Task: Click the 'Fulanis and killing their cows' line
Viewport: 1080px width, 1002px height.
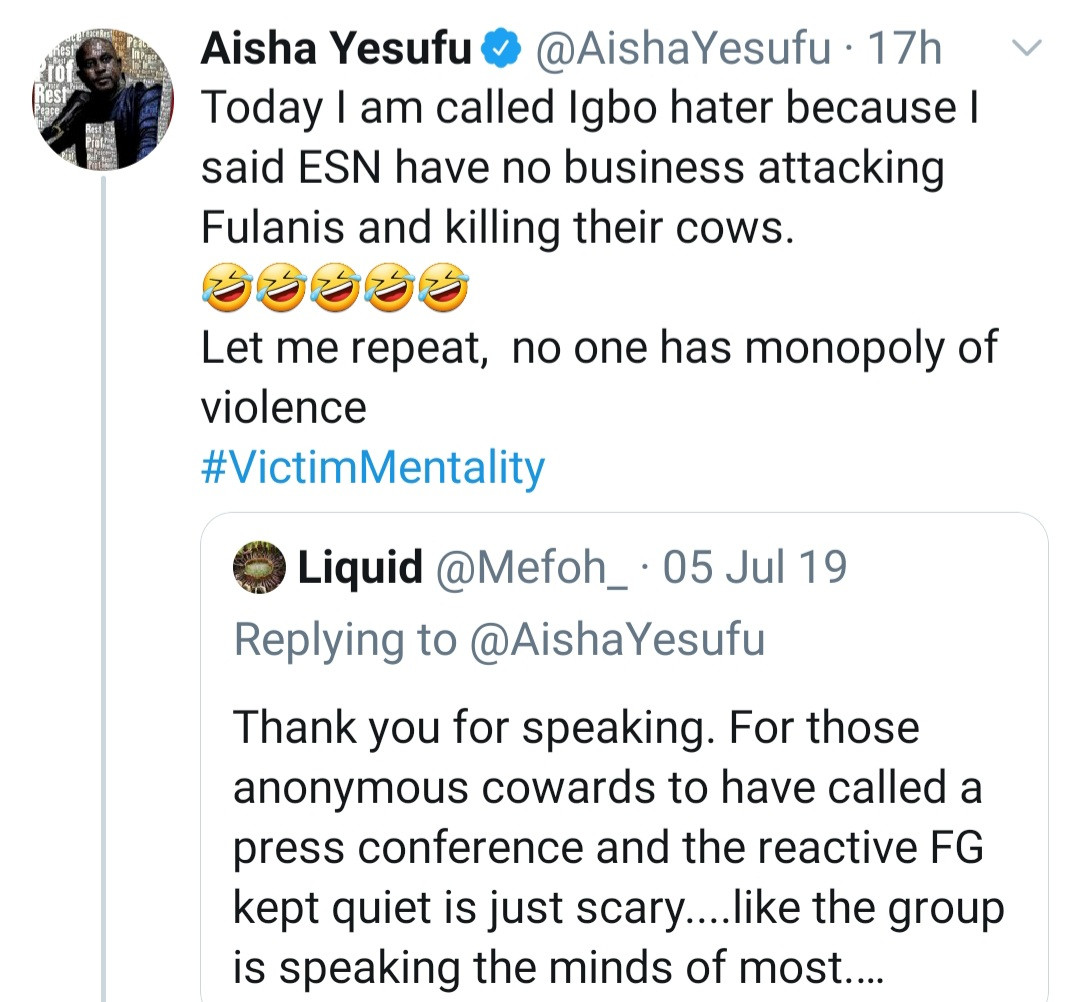Action: coord(497,228)
